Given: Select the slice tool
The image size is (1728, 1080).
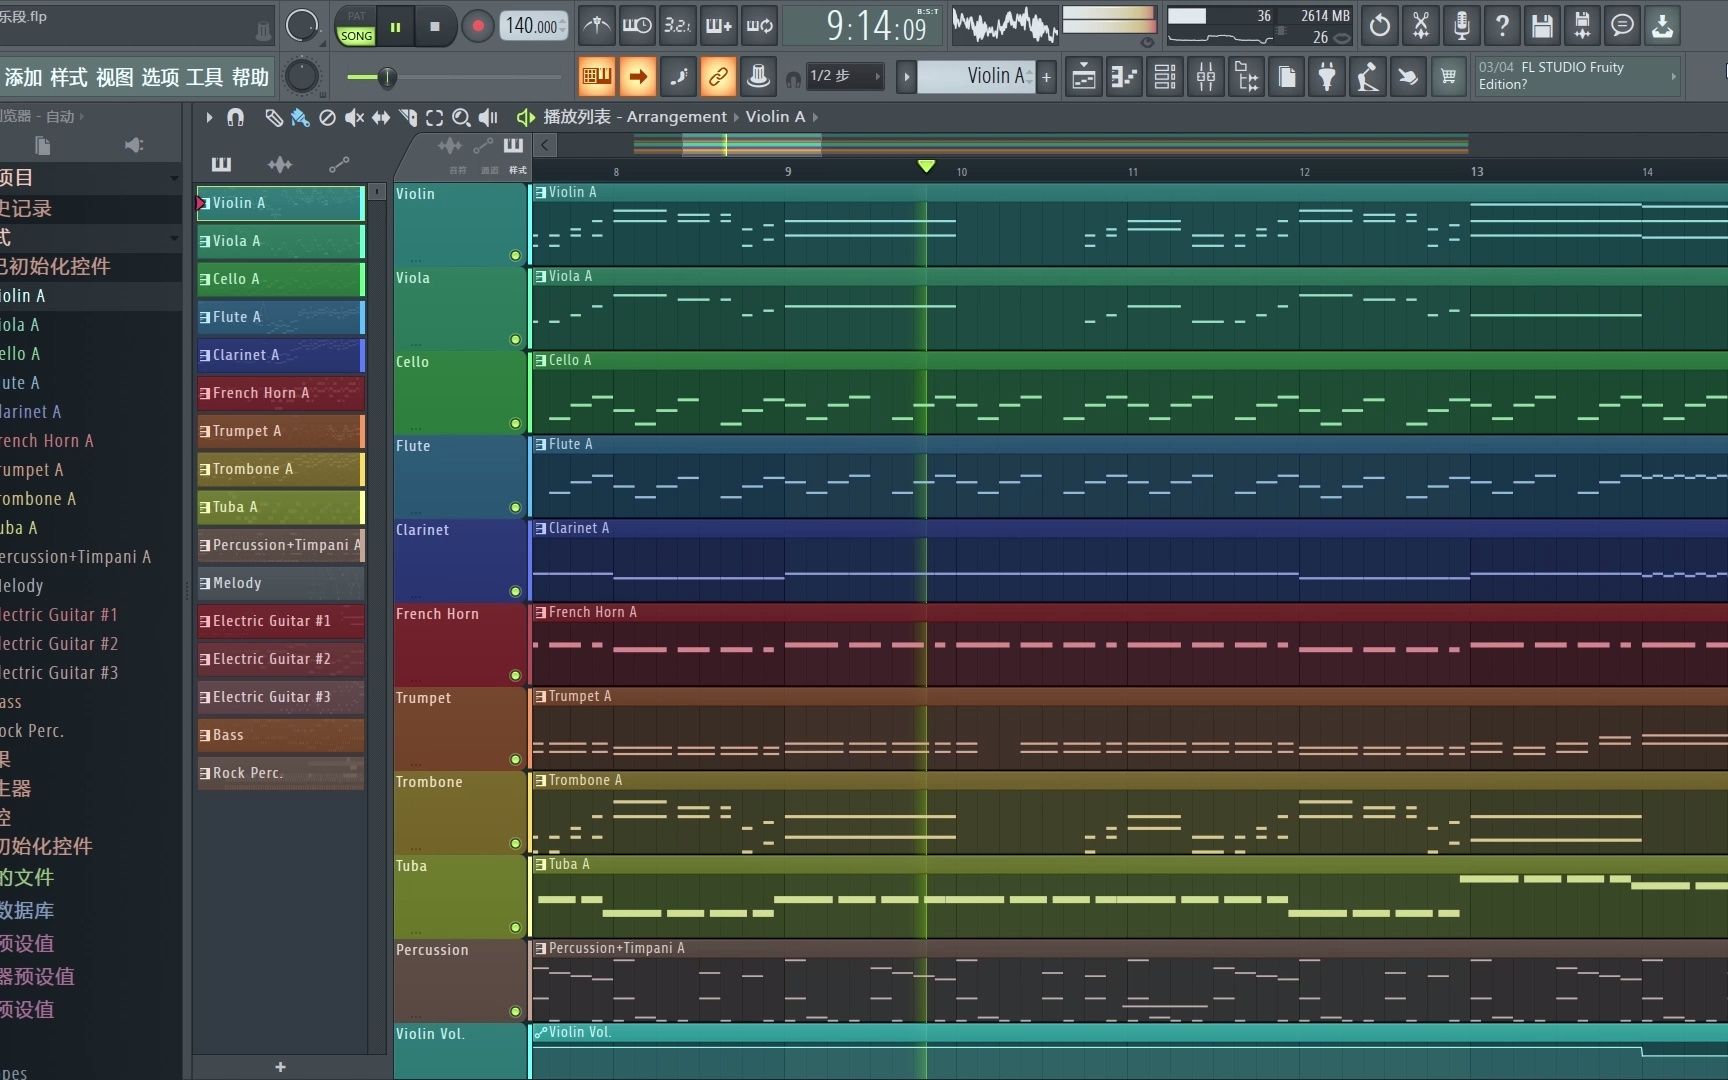Looking at the screenshot, I should (x=408, y=117).
